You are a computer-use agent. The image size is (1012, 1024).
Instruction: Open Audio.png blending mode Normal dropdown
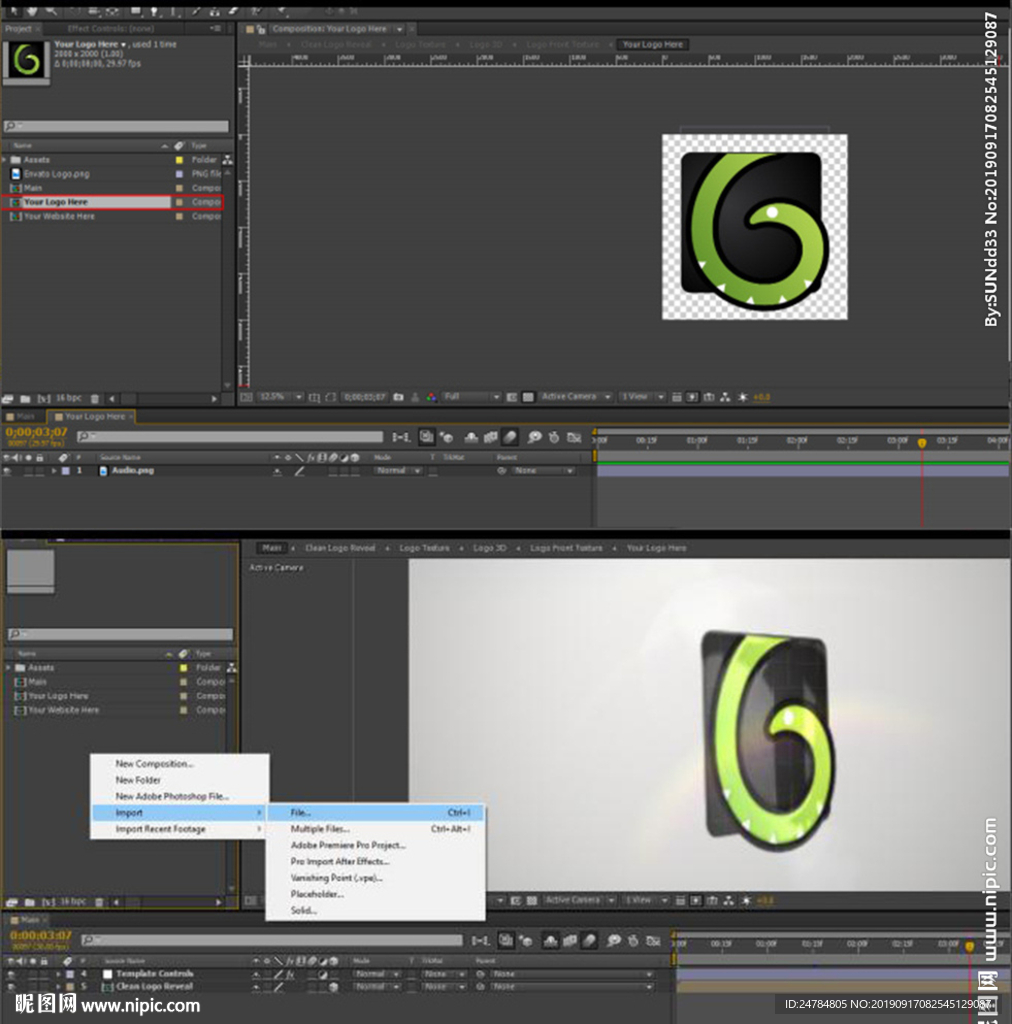(x=398, y=471)
